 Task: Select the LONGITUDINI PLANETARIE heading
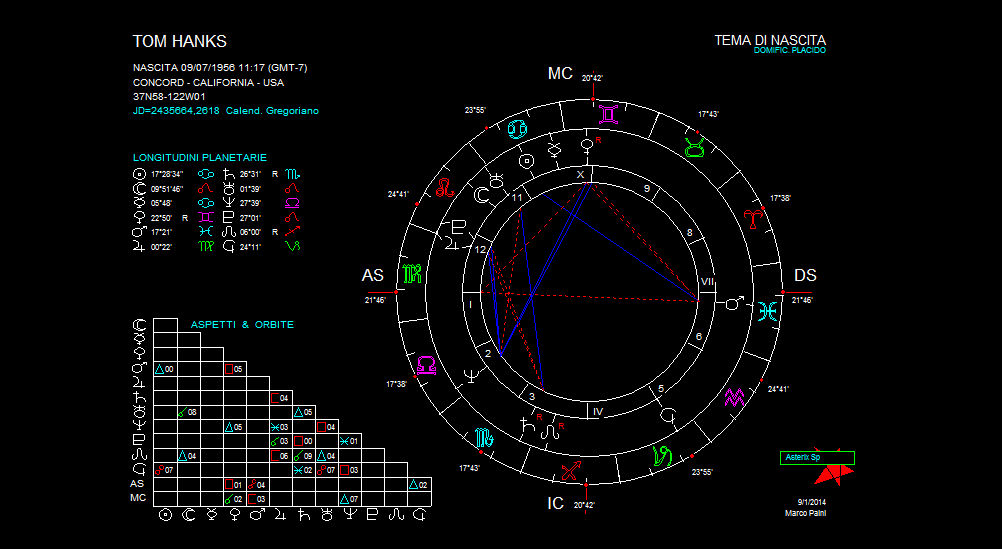[199, 157]
